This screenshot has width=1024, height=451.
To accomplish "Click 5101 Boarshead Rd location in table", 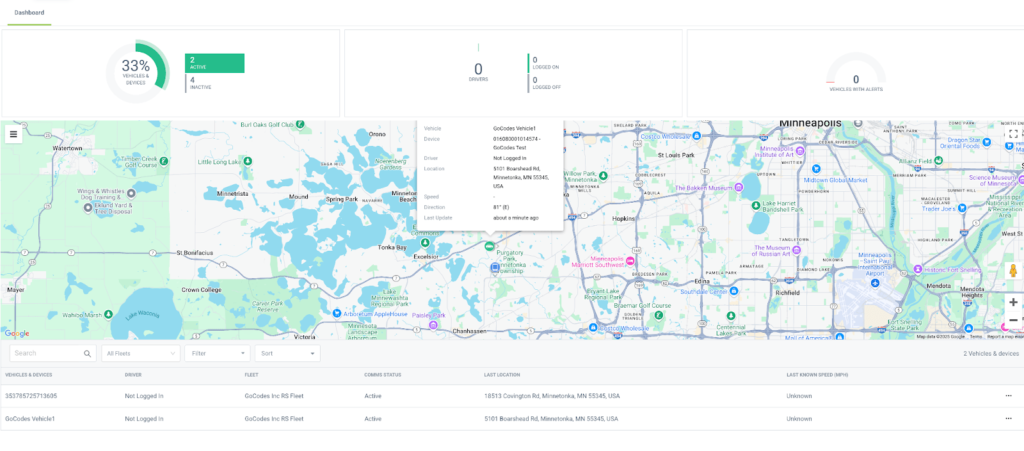I will pos(551,418).
